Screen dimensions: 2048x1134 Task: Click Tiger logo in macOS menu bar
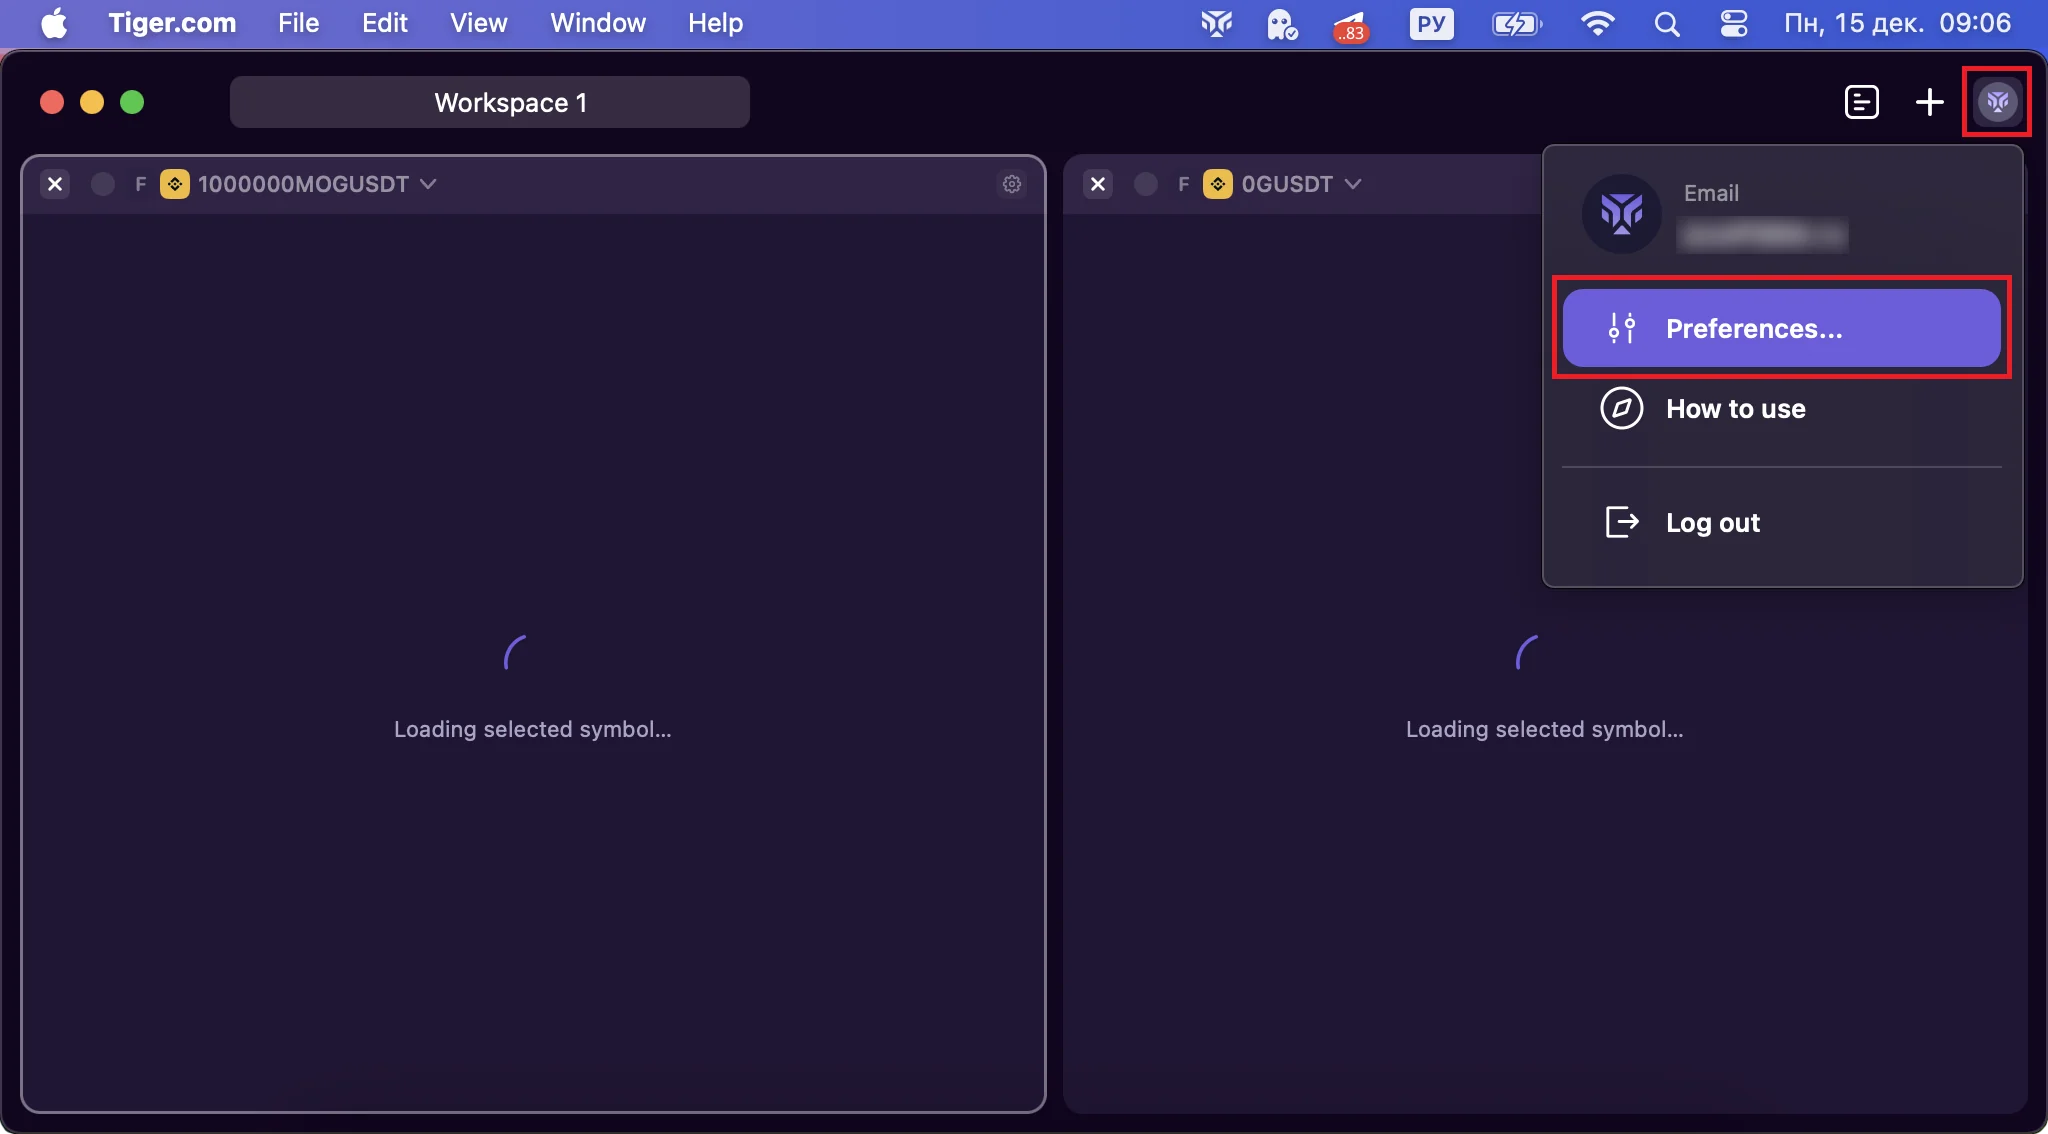(x=1216, y=23)
